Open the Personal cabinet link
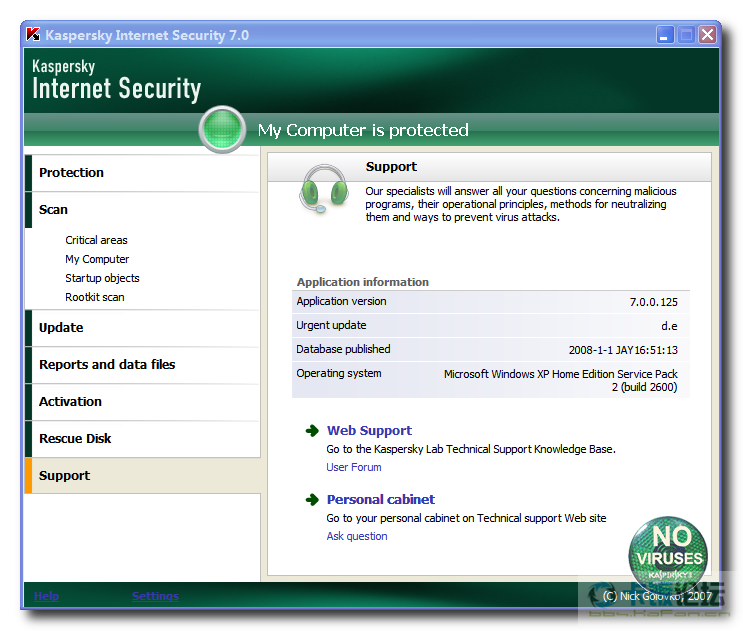The image size is (743, 631). pyautogui.click(x=381, y=500)
